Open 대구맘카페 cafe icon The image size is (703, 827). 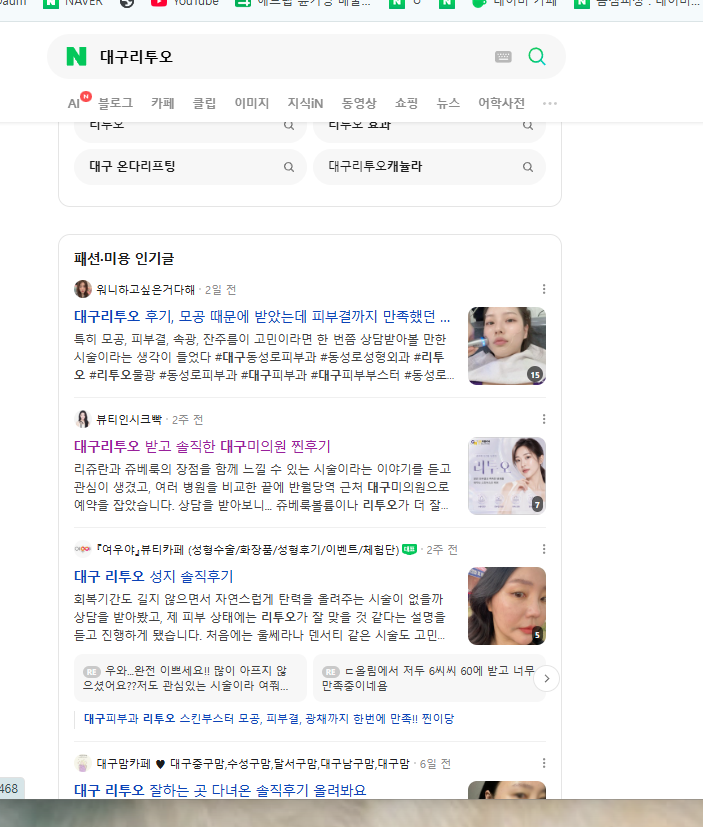click(83, 764)
